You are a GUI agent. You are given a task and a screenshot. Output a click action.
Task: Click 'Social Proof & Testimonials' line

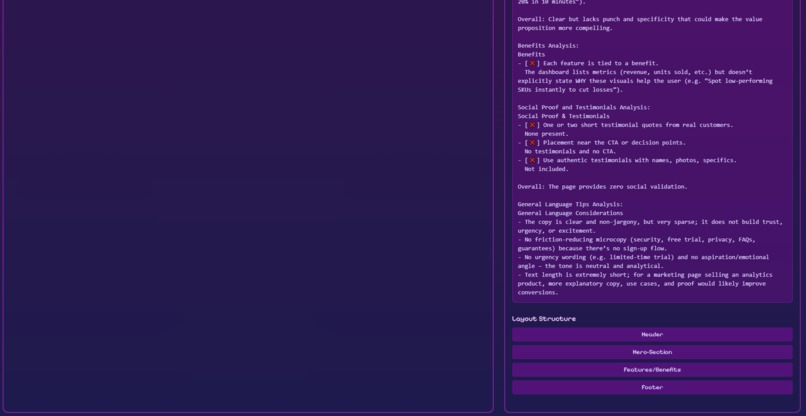[563, 116]
